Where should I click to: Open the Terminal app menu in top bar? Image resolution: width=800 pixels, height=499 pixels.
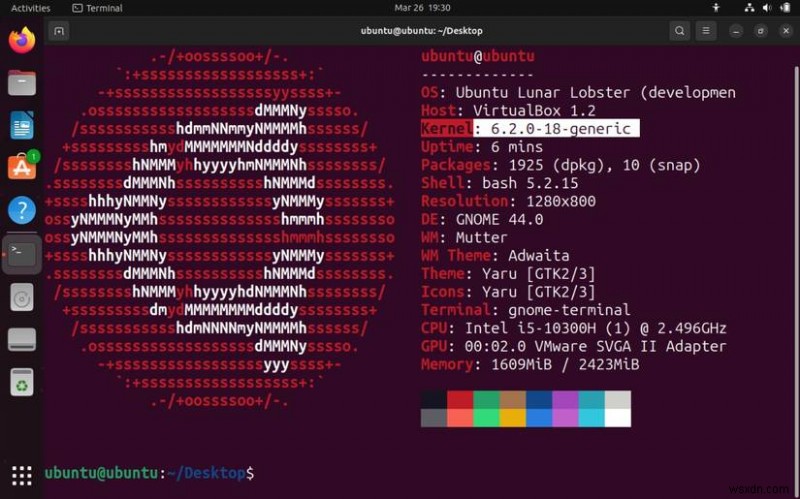click(97, 8)
